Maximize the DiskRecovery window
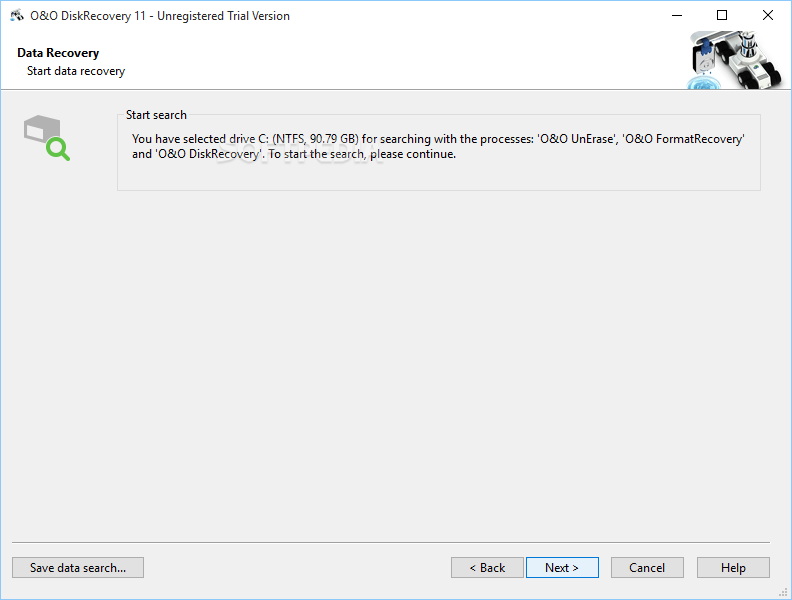792x600 pixels. (722, 16)
